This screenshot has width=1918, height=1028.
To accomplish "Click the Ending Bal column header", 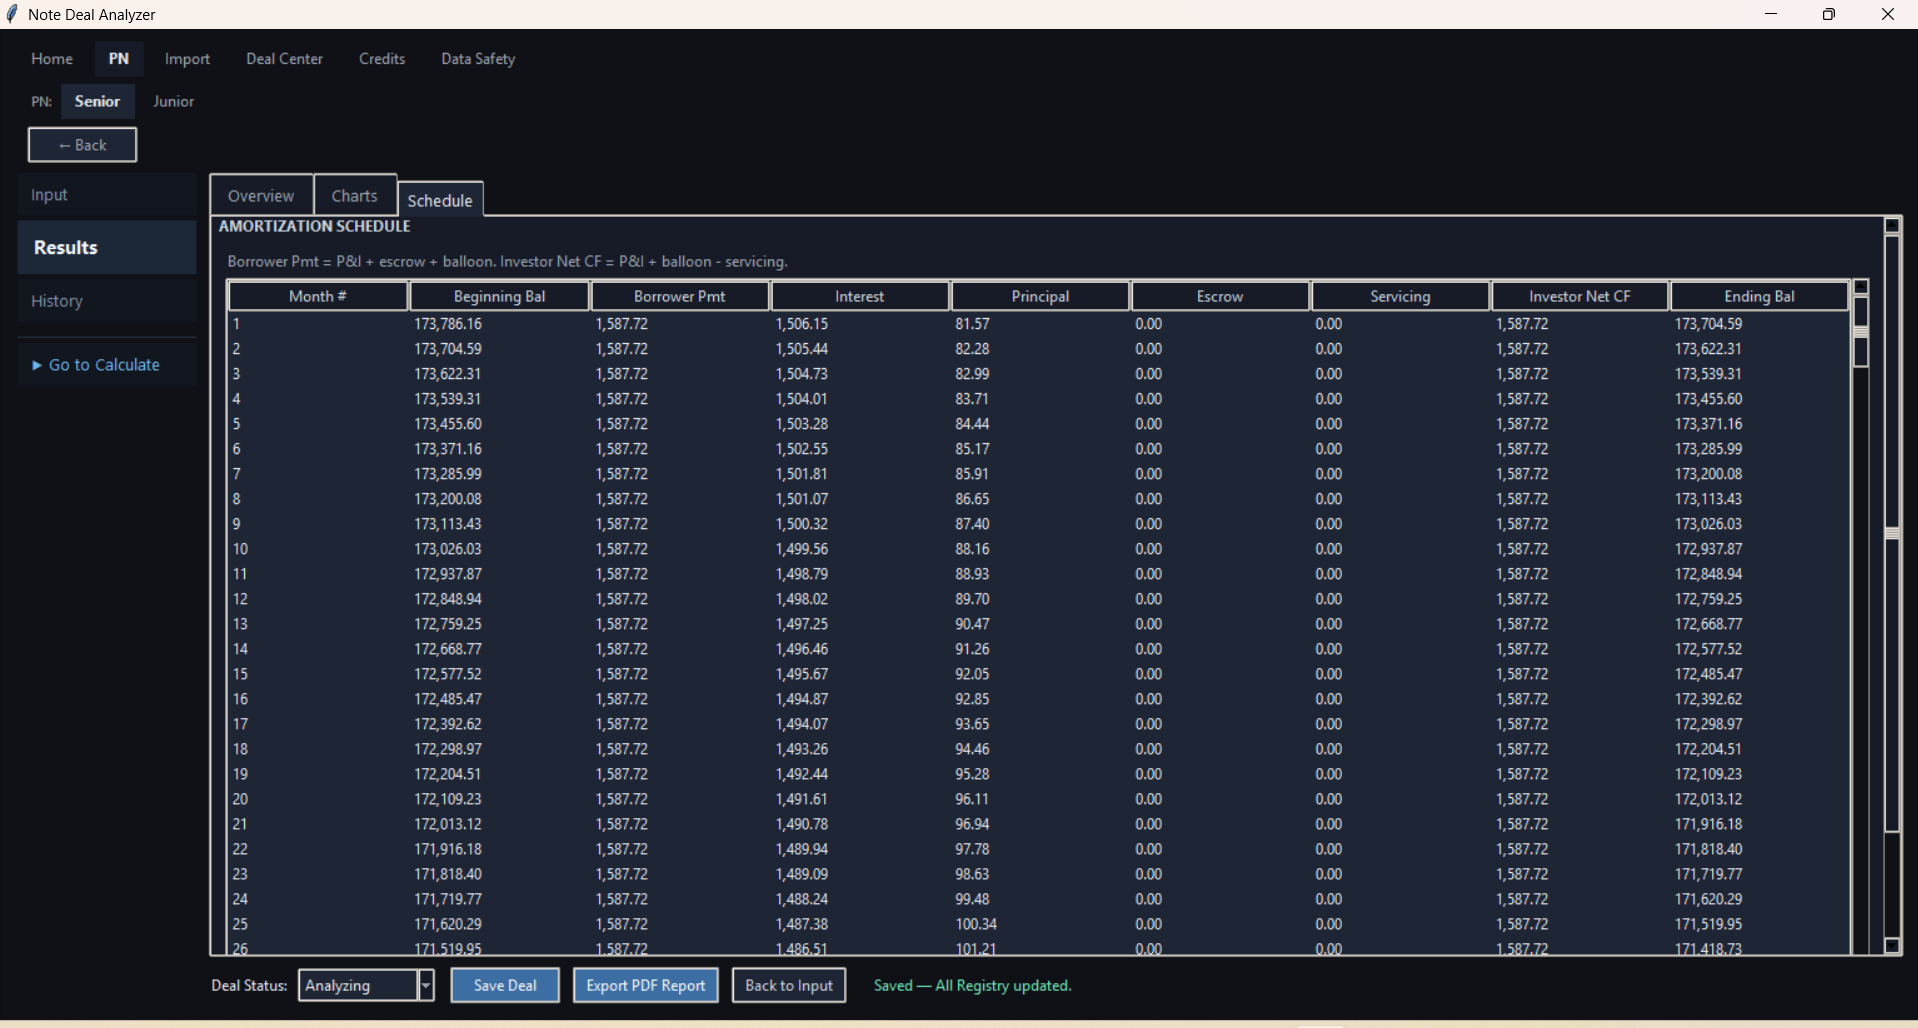I will (1759, 296).
